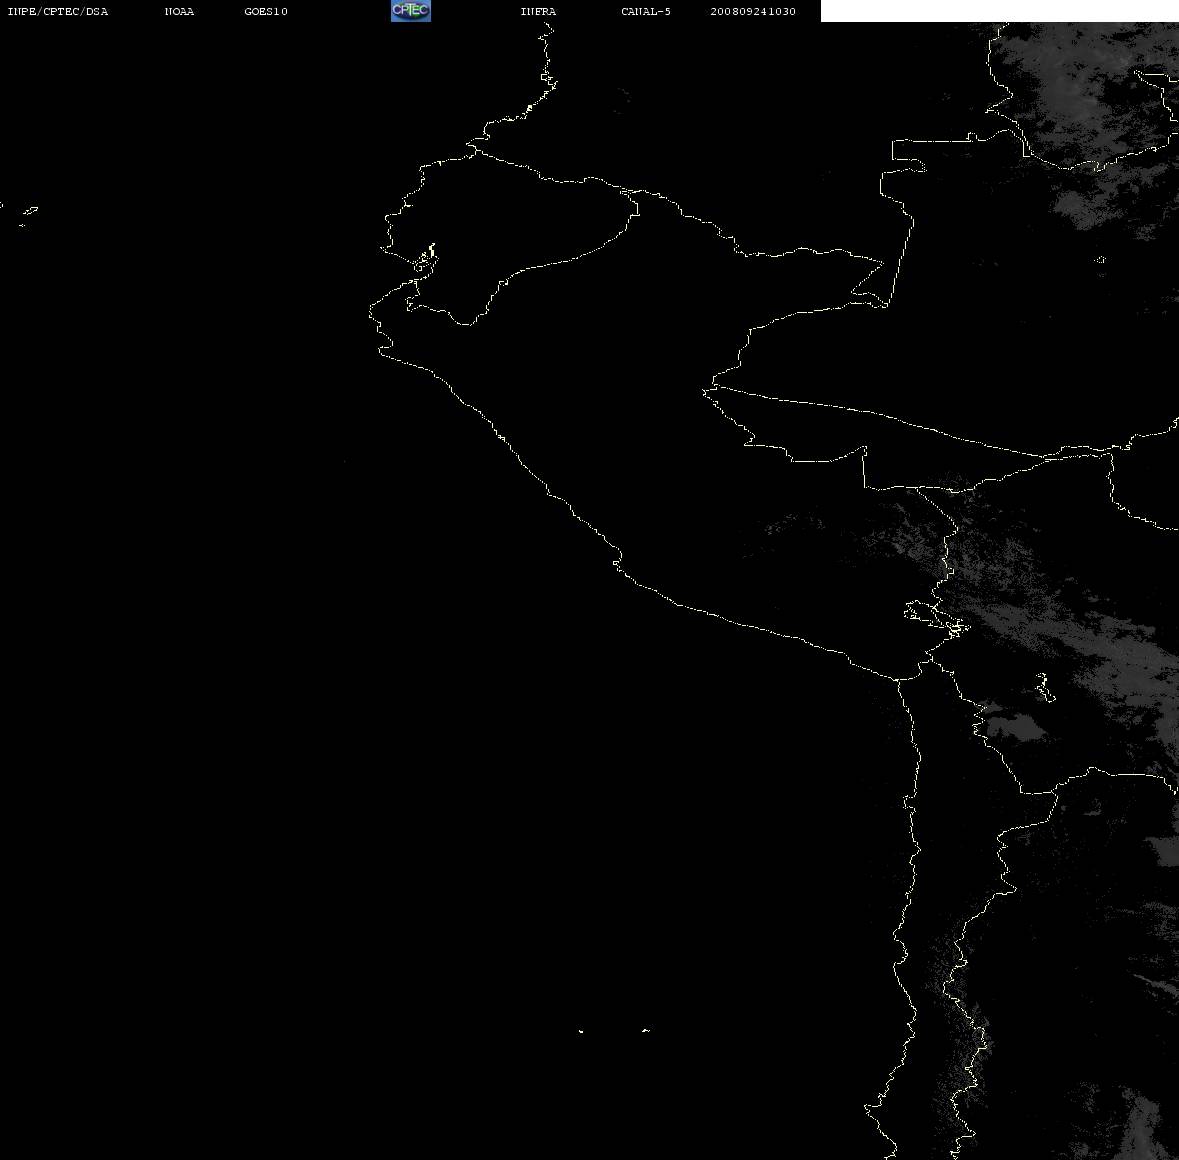Click the INFRA channel type label
The image size is (1179, 1160).
point(538,11)
